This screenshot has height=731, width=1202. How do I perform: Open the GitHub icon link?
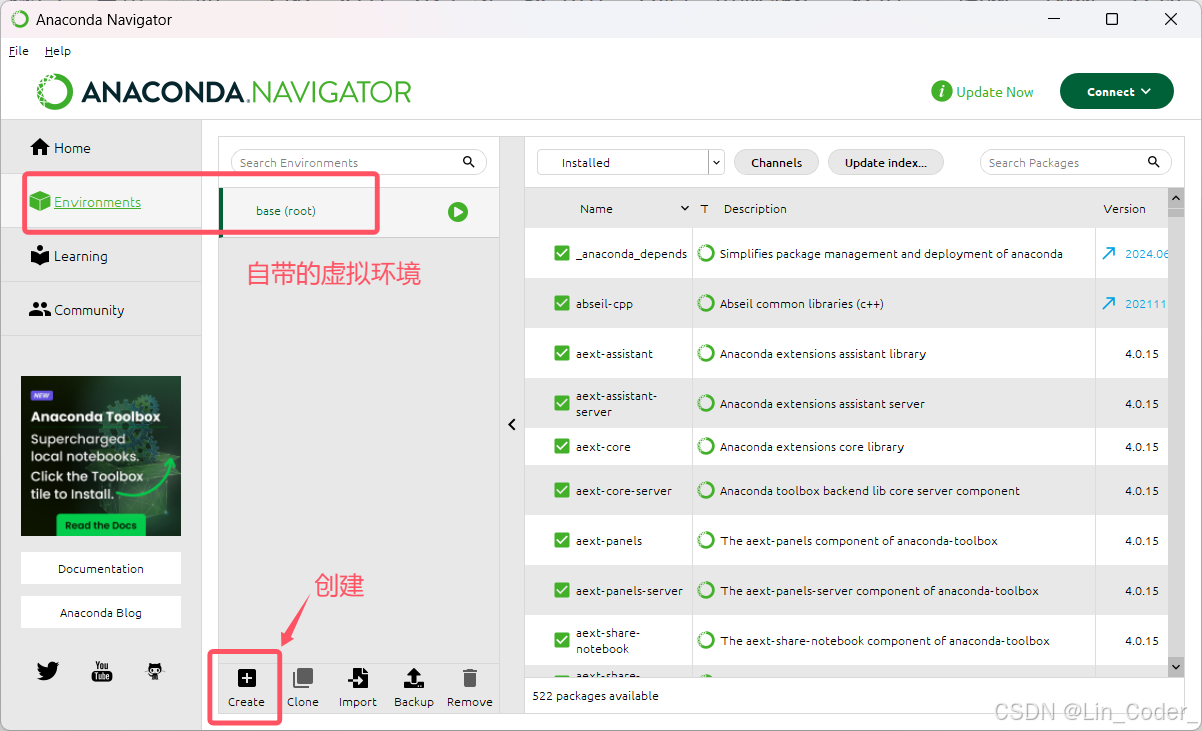click(155, 671)
